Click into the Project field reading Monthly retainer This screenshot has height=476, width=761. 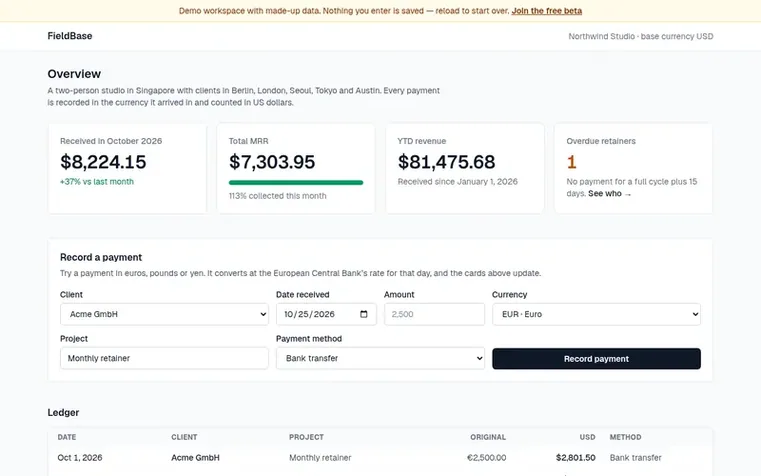tap(164, 358)
